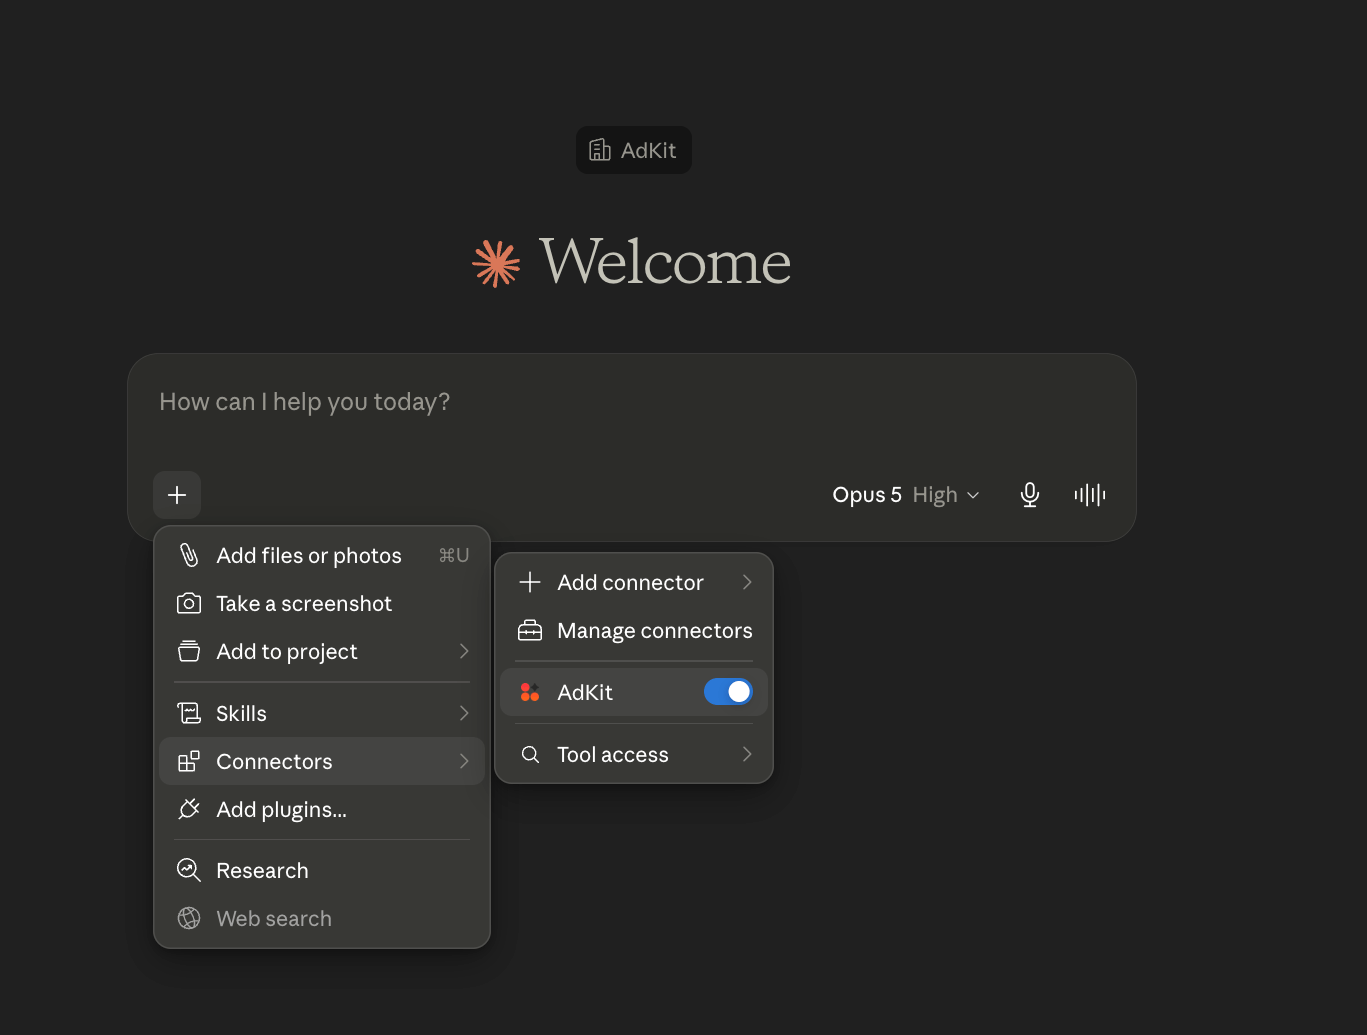Open Manage connectors

point(634,631)
